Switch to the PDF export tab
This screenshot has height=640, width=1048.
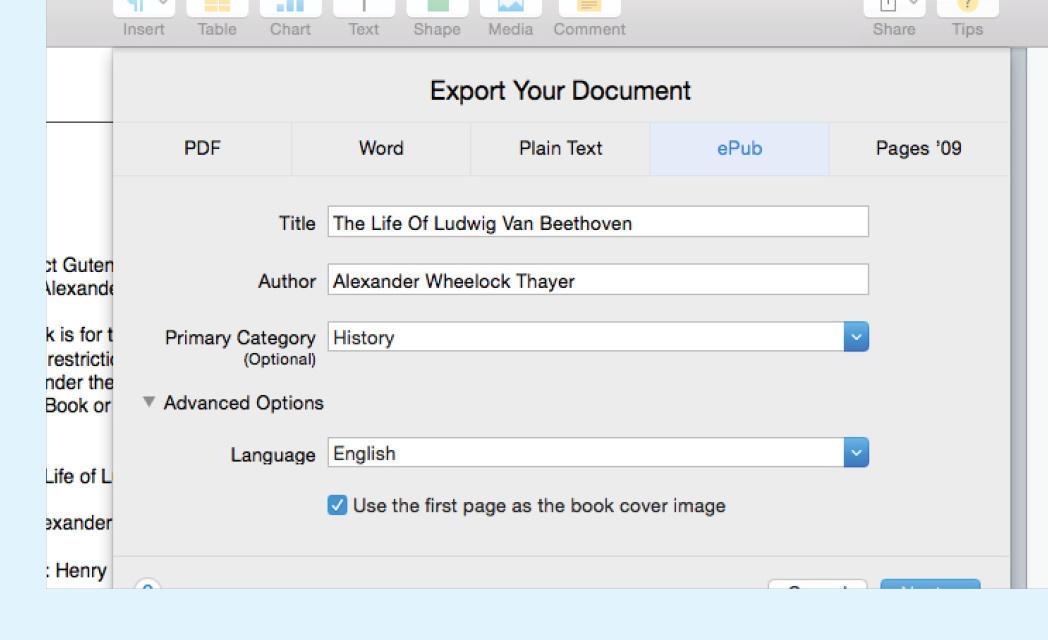(203, 148)
